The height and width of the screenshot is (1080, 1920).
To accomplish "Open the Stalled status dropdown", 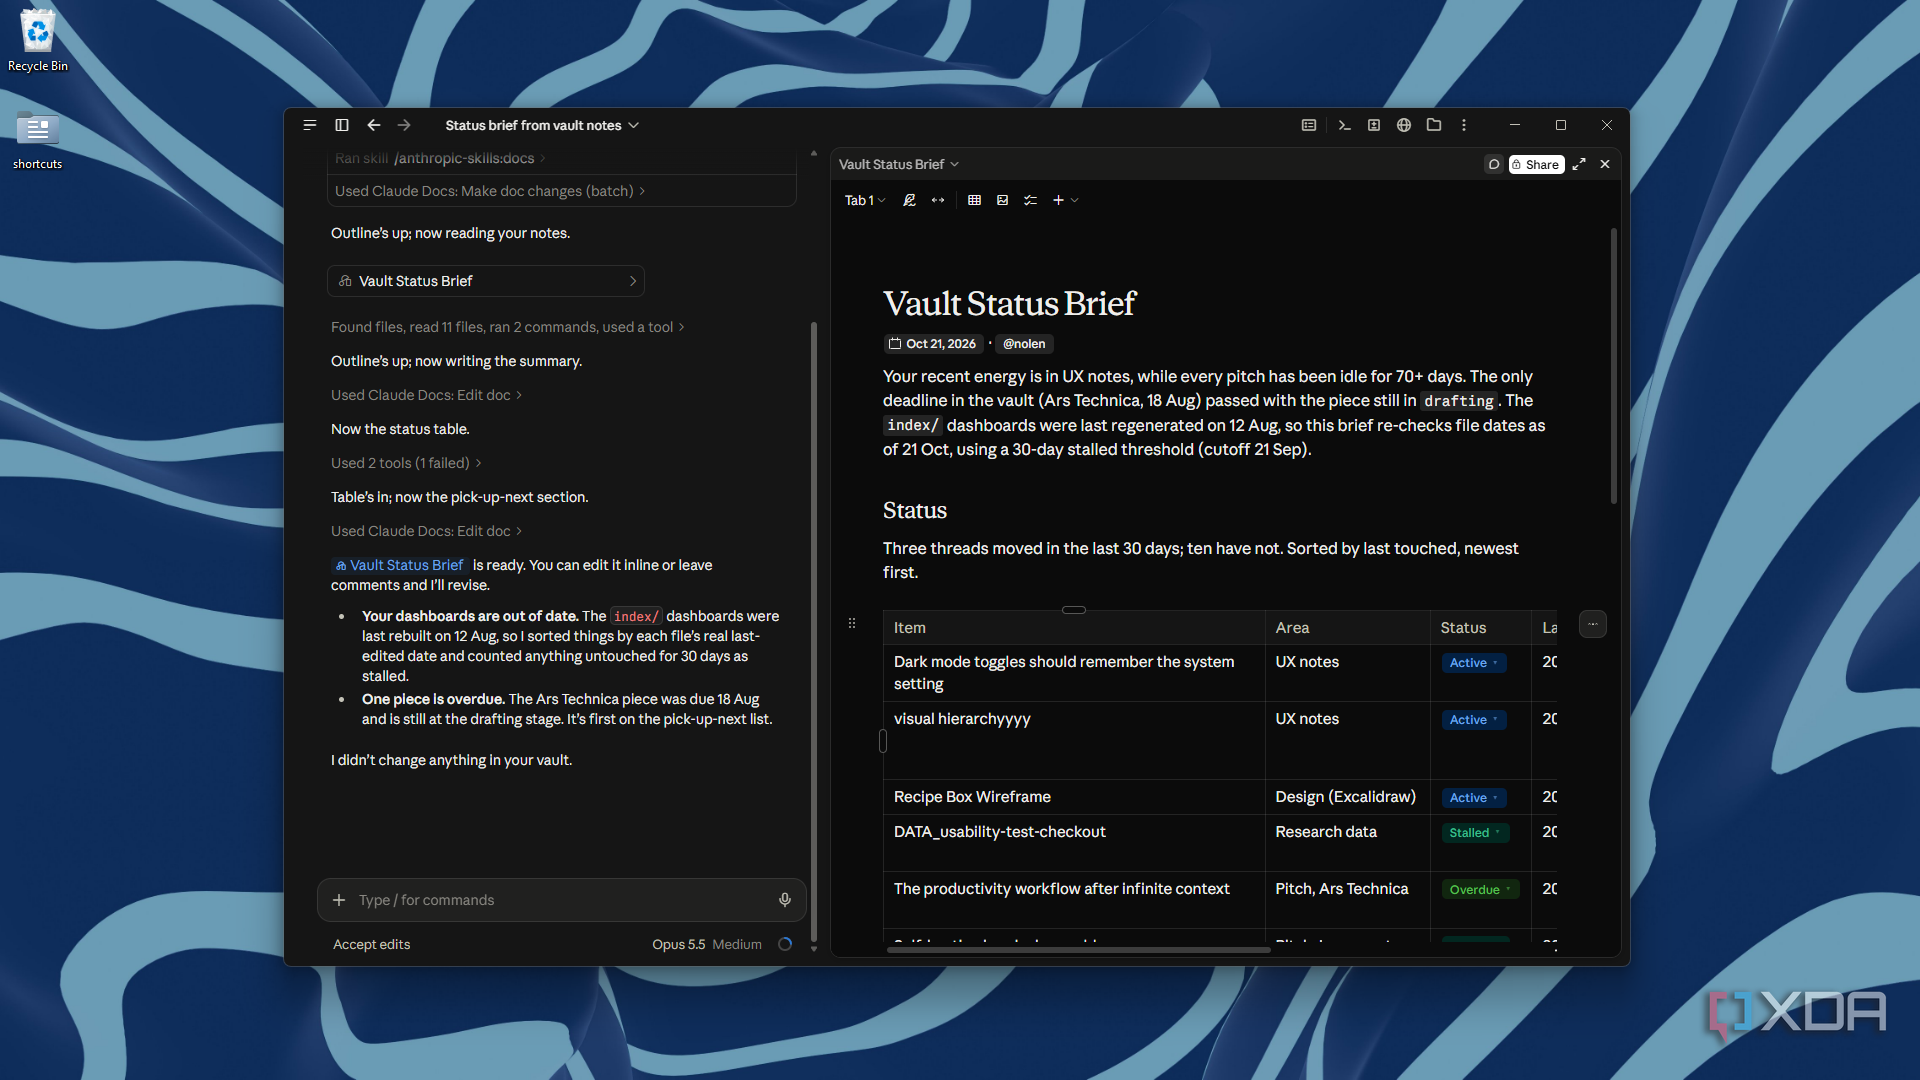I will 1475,833.
